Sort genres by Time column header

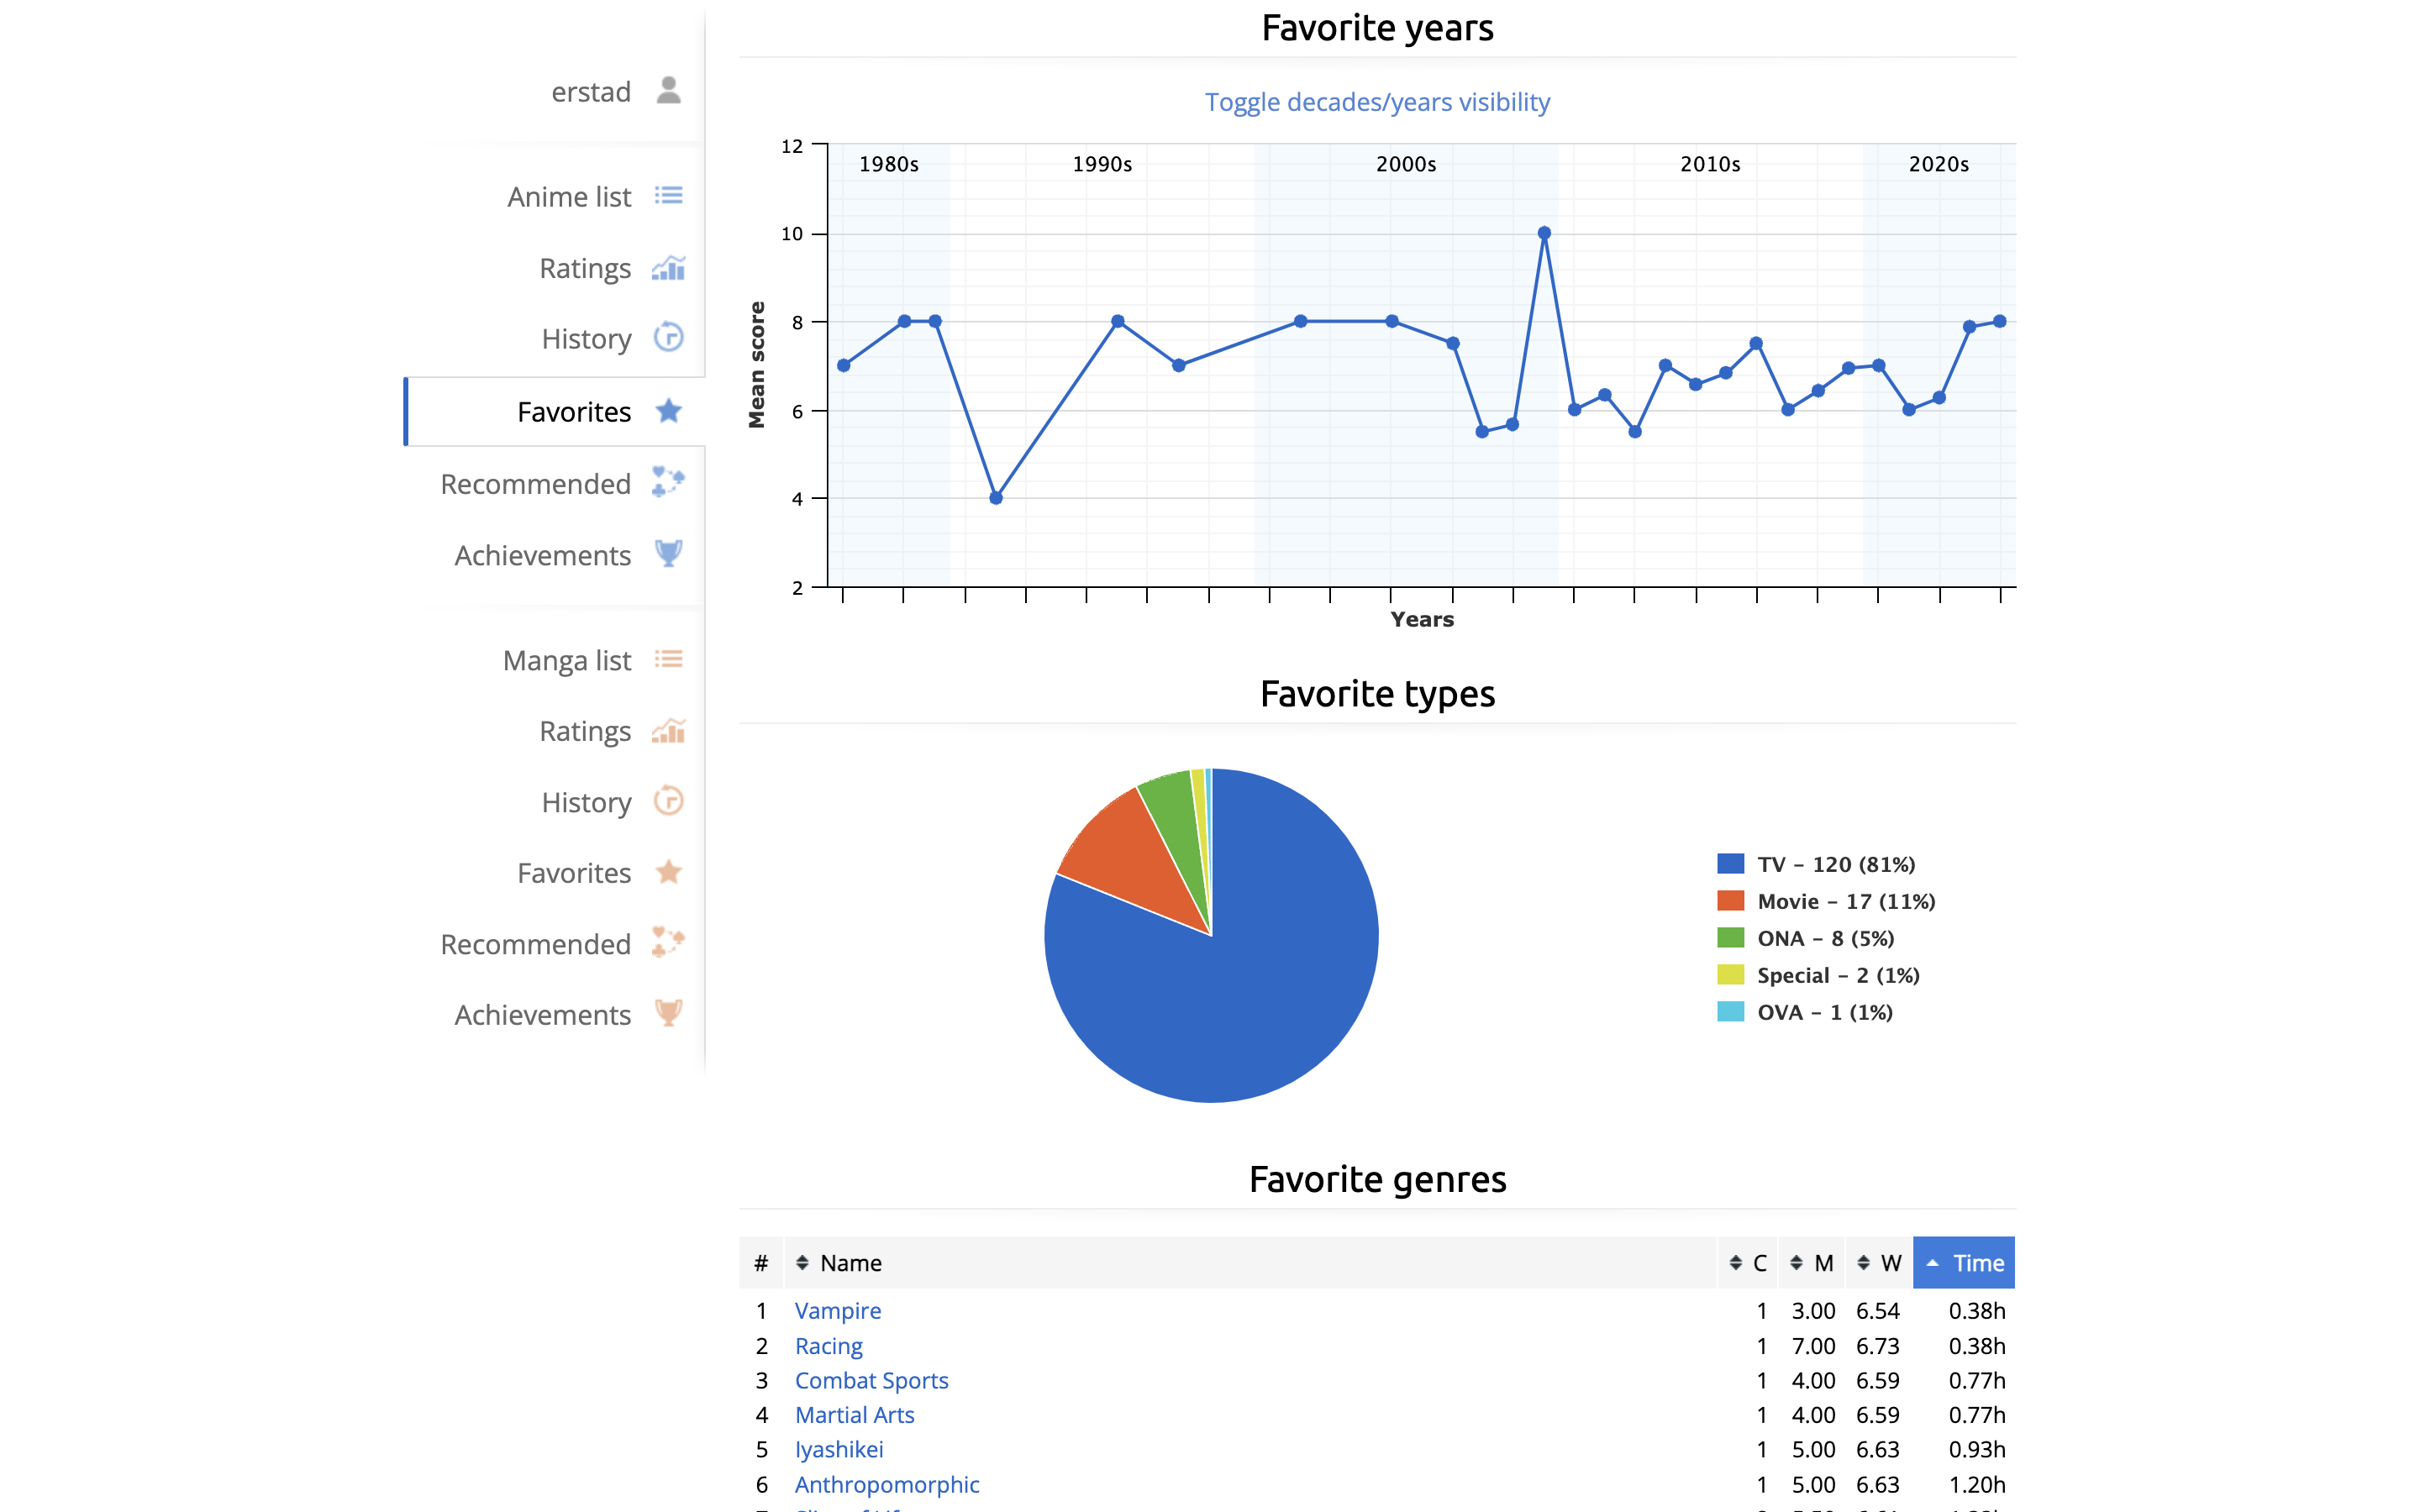1964,1263
